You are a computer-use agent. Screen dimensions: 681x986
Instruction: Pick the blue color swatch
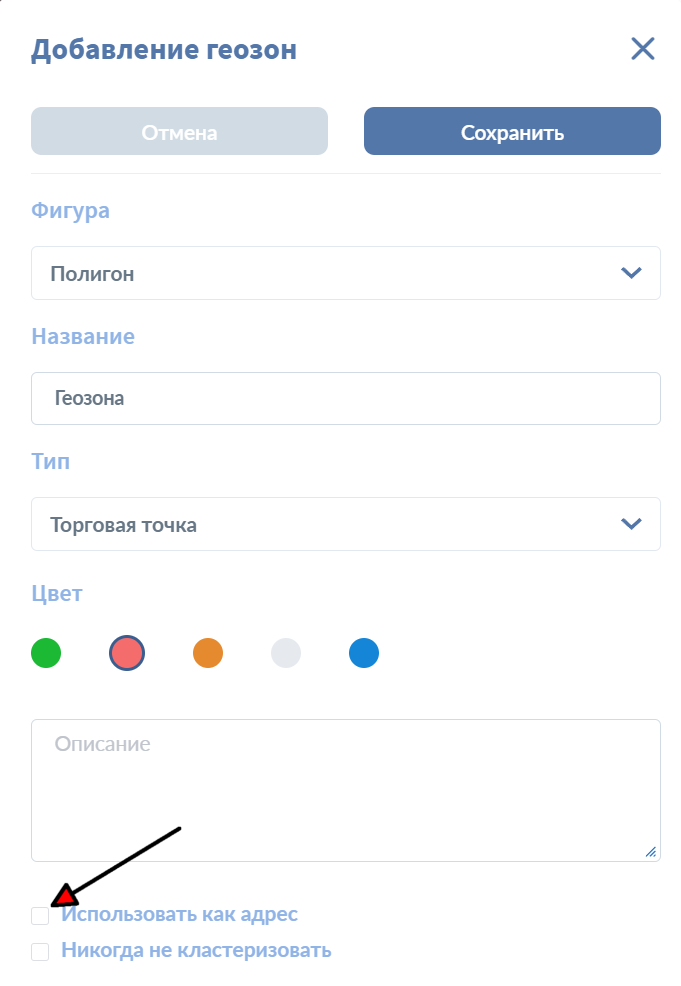(x=364, y=654)
